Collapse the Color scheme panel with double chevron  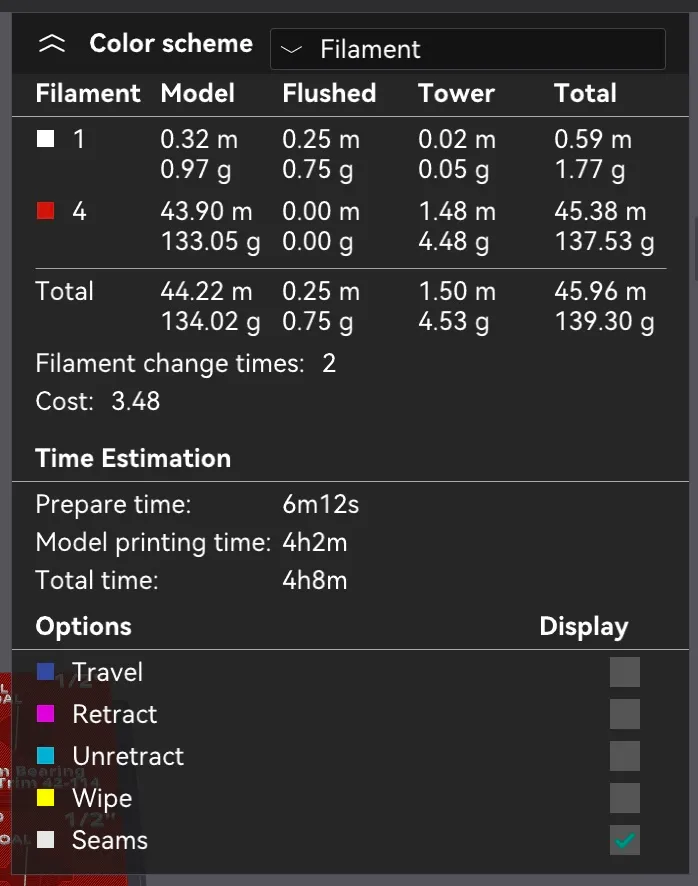(51, 44)
